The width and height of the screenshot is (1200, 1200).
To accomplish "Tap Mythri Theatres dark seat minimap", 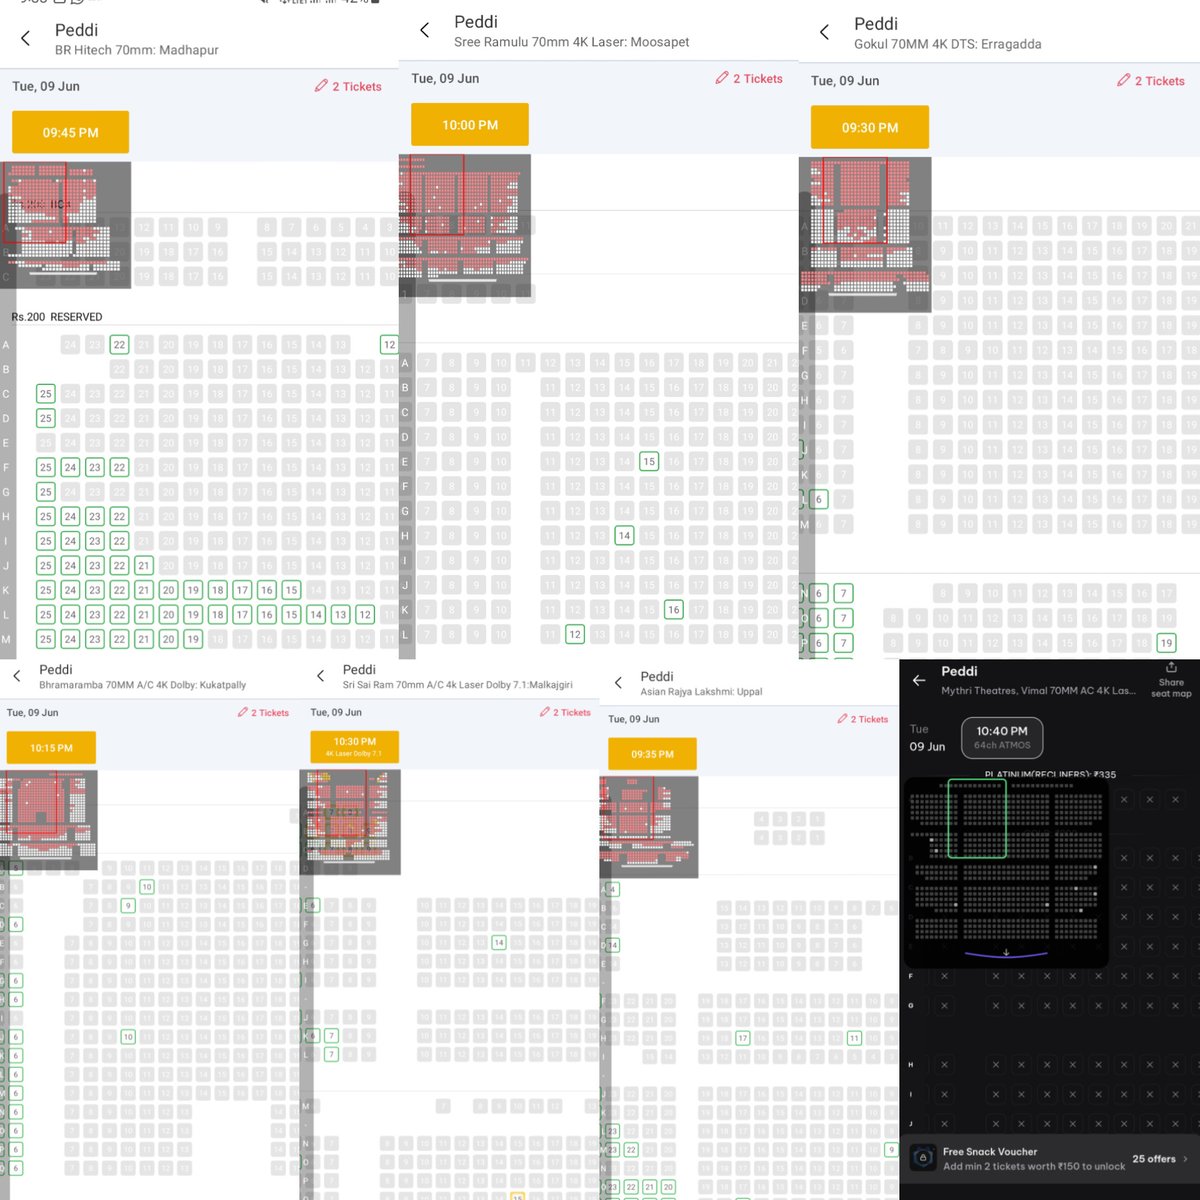I will pyautogui.click(x=1006, y=871).
